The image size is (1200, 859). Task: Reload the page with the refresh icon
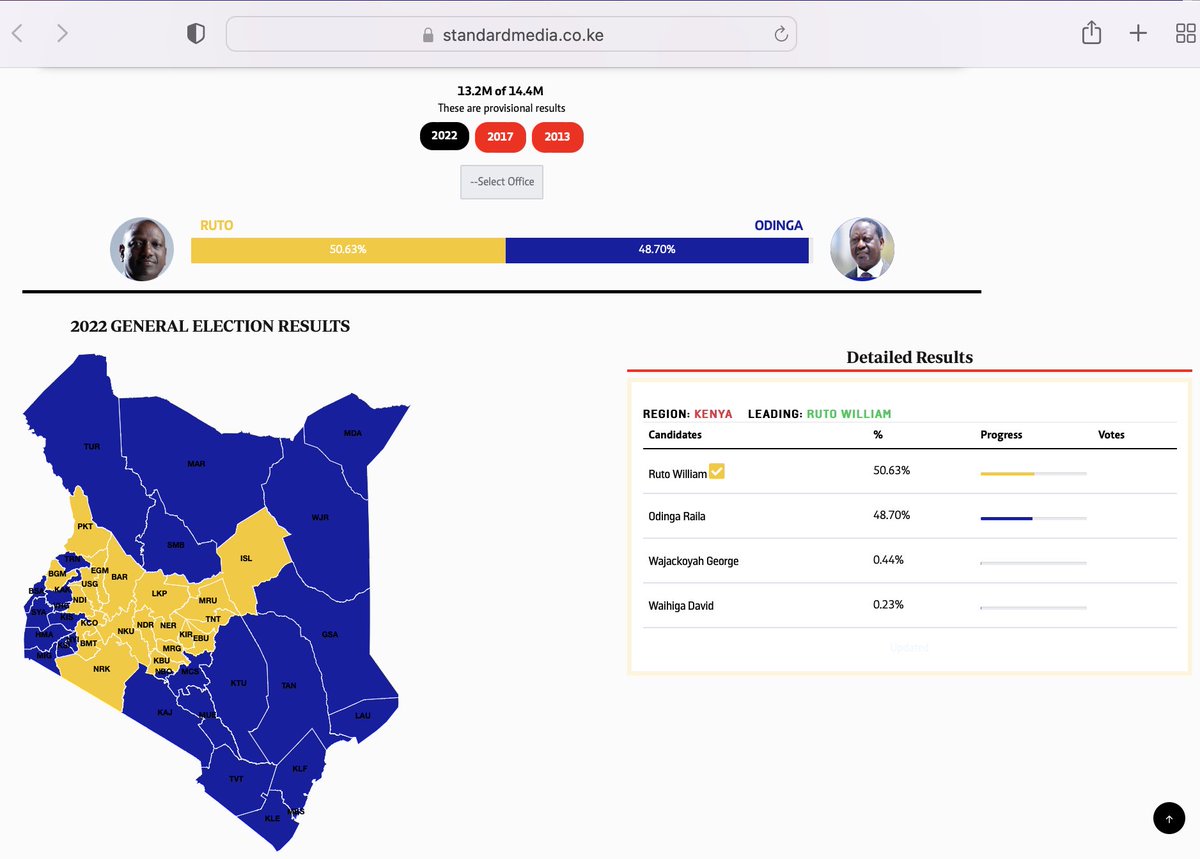point(781,35)
